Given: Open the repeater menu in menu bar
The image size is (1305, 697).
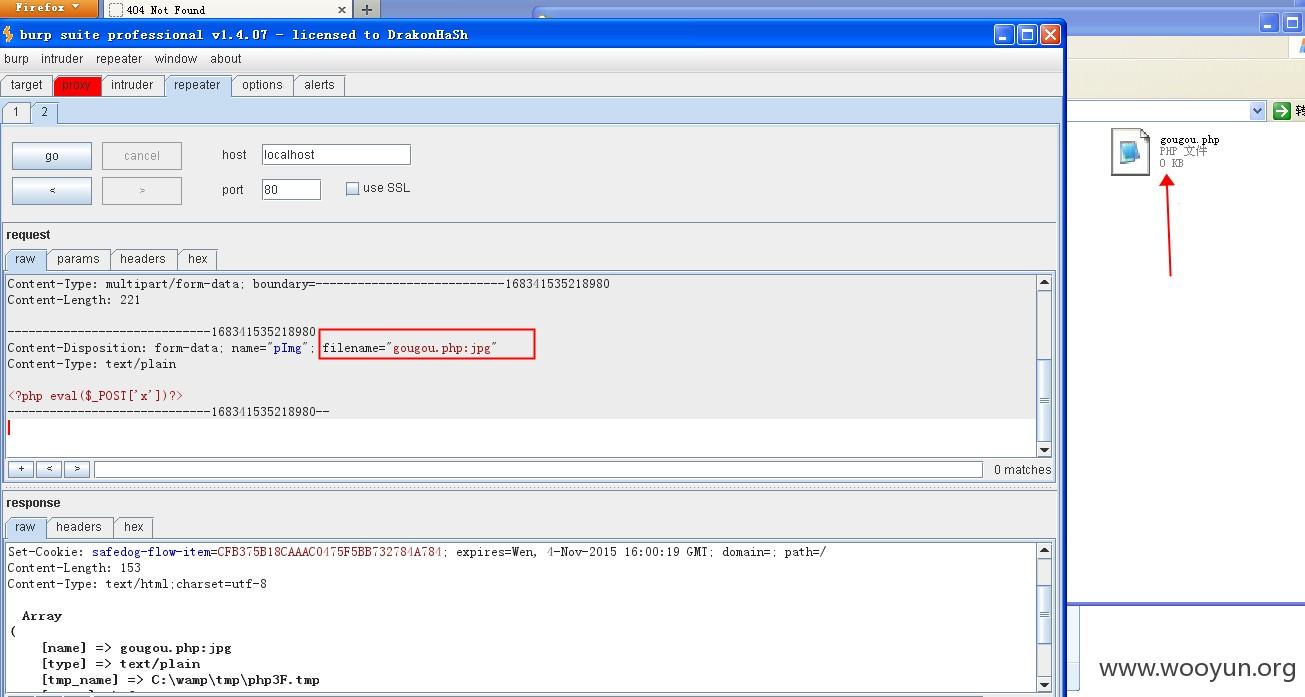Looking at the screenshot, I should click(x=119, y=59).
